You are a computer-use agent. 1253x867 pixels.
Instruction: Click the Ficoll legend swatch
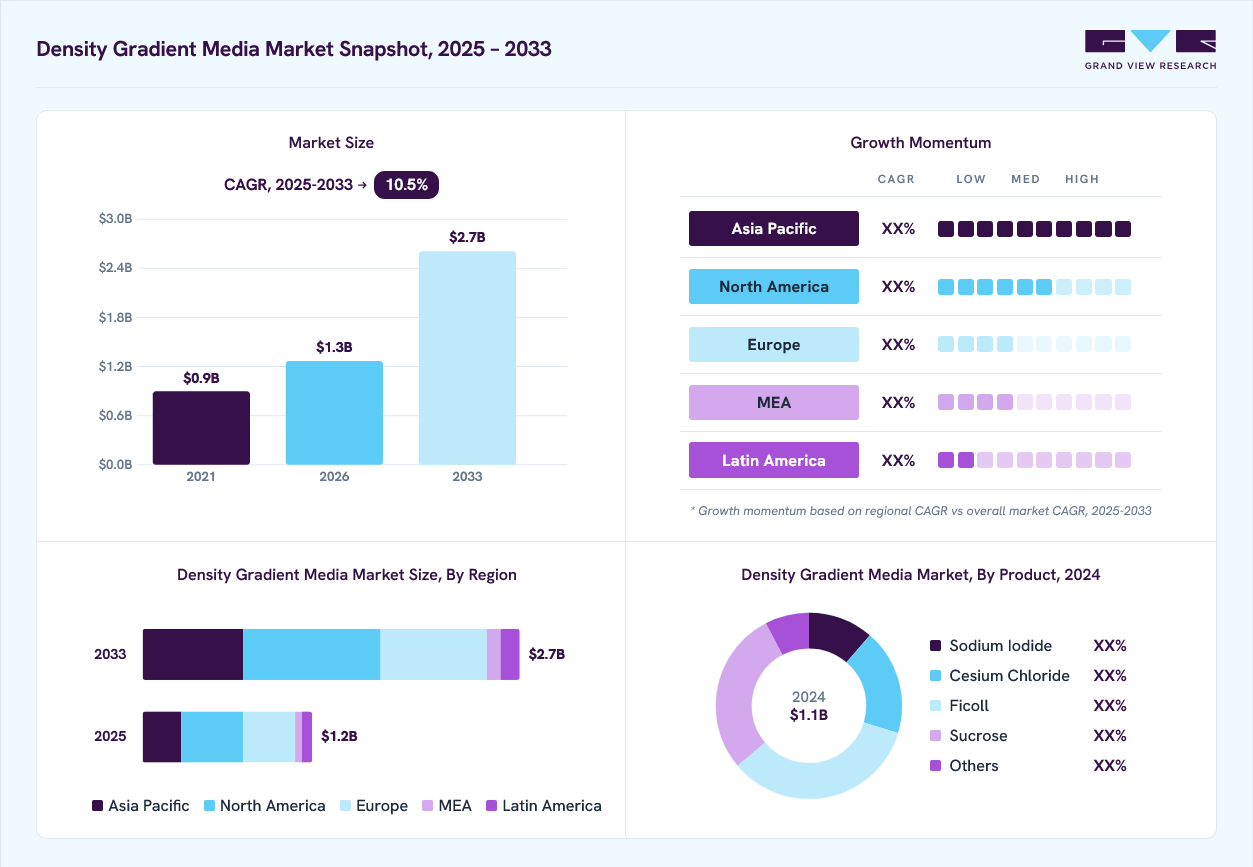(936, 706)
